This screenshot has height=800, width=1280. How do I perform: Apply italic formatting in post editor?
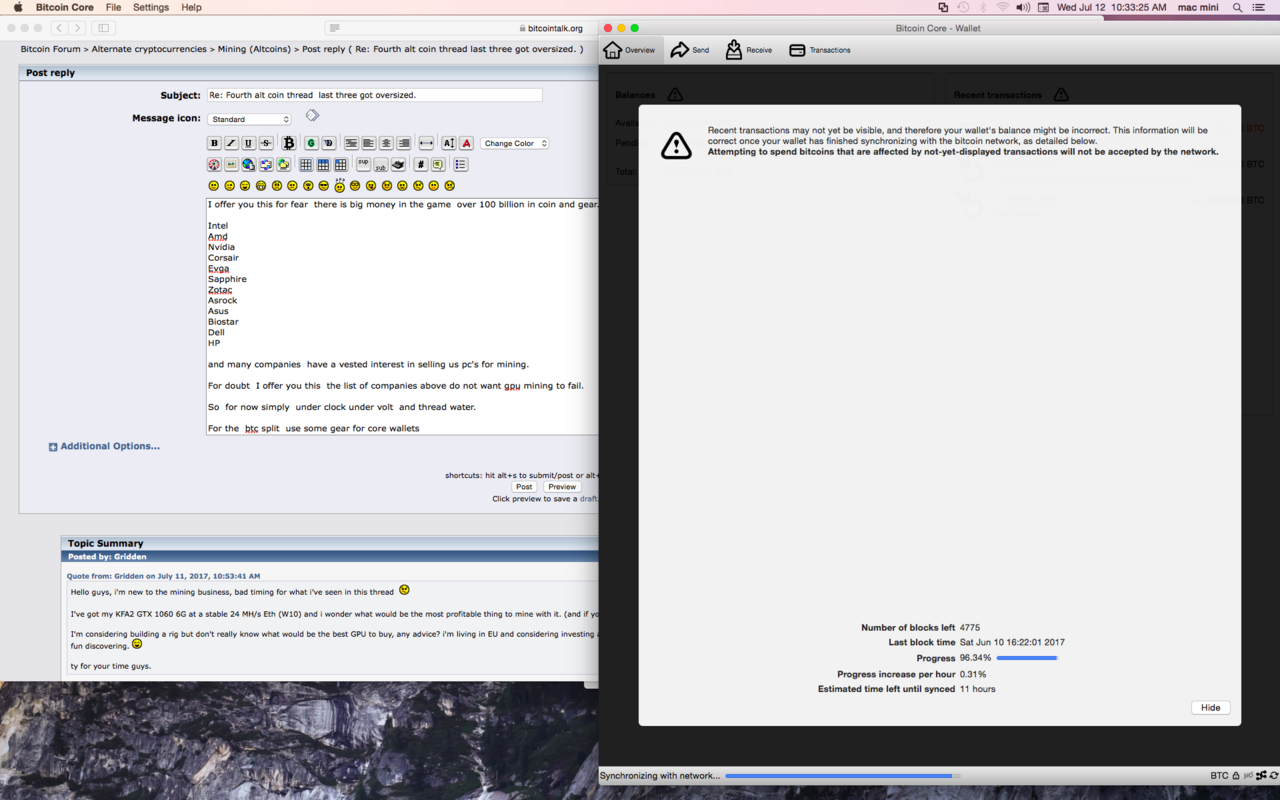[231, 143]
